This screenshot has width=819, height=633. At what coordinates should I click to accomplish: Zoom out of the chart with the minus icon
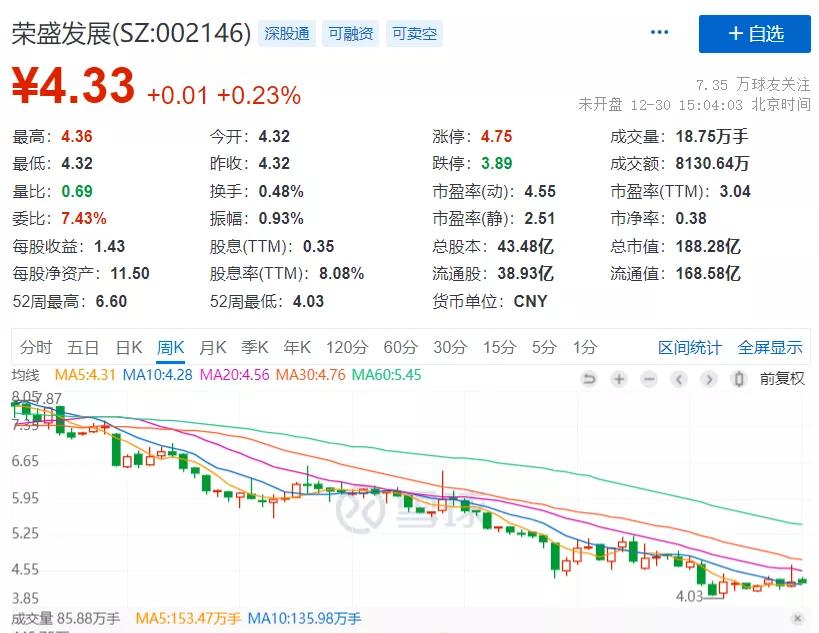coord(650,380)
